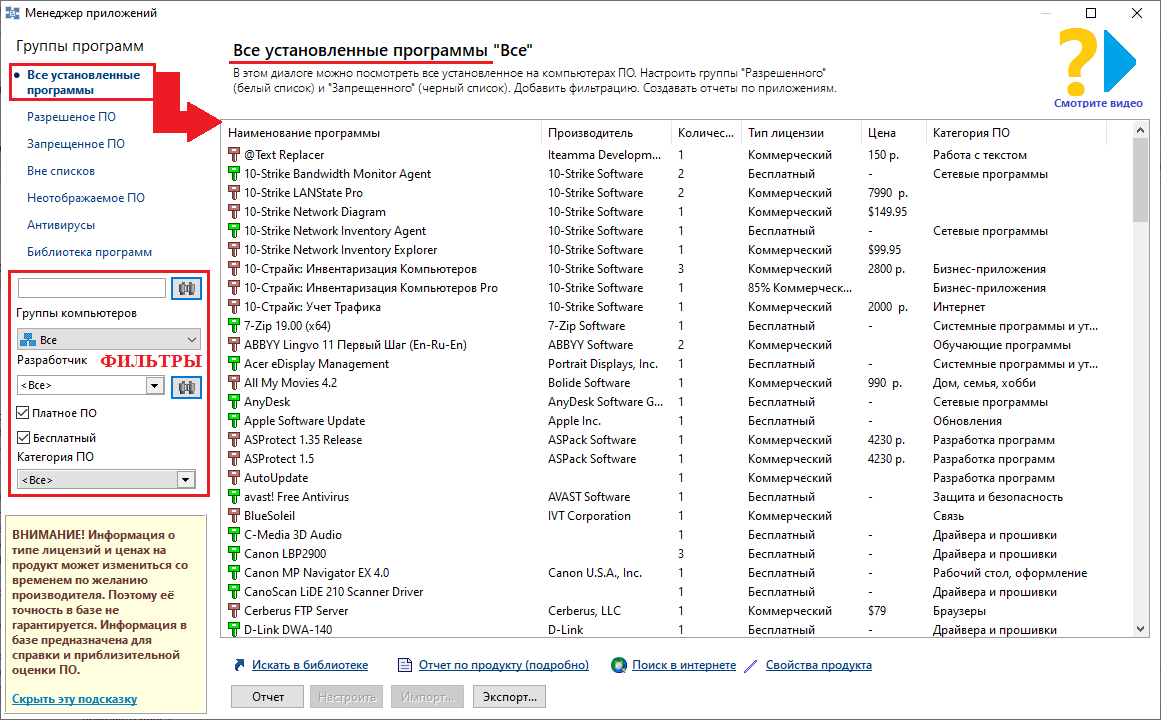Open Отчет по продукту (подробно) link
Image resolution: width=1161 pixels, height=720 pixels.
point(503,665)
